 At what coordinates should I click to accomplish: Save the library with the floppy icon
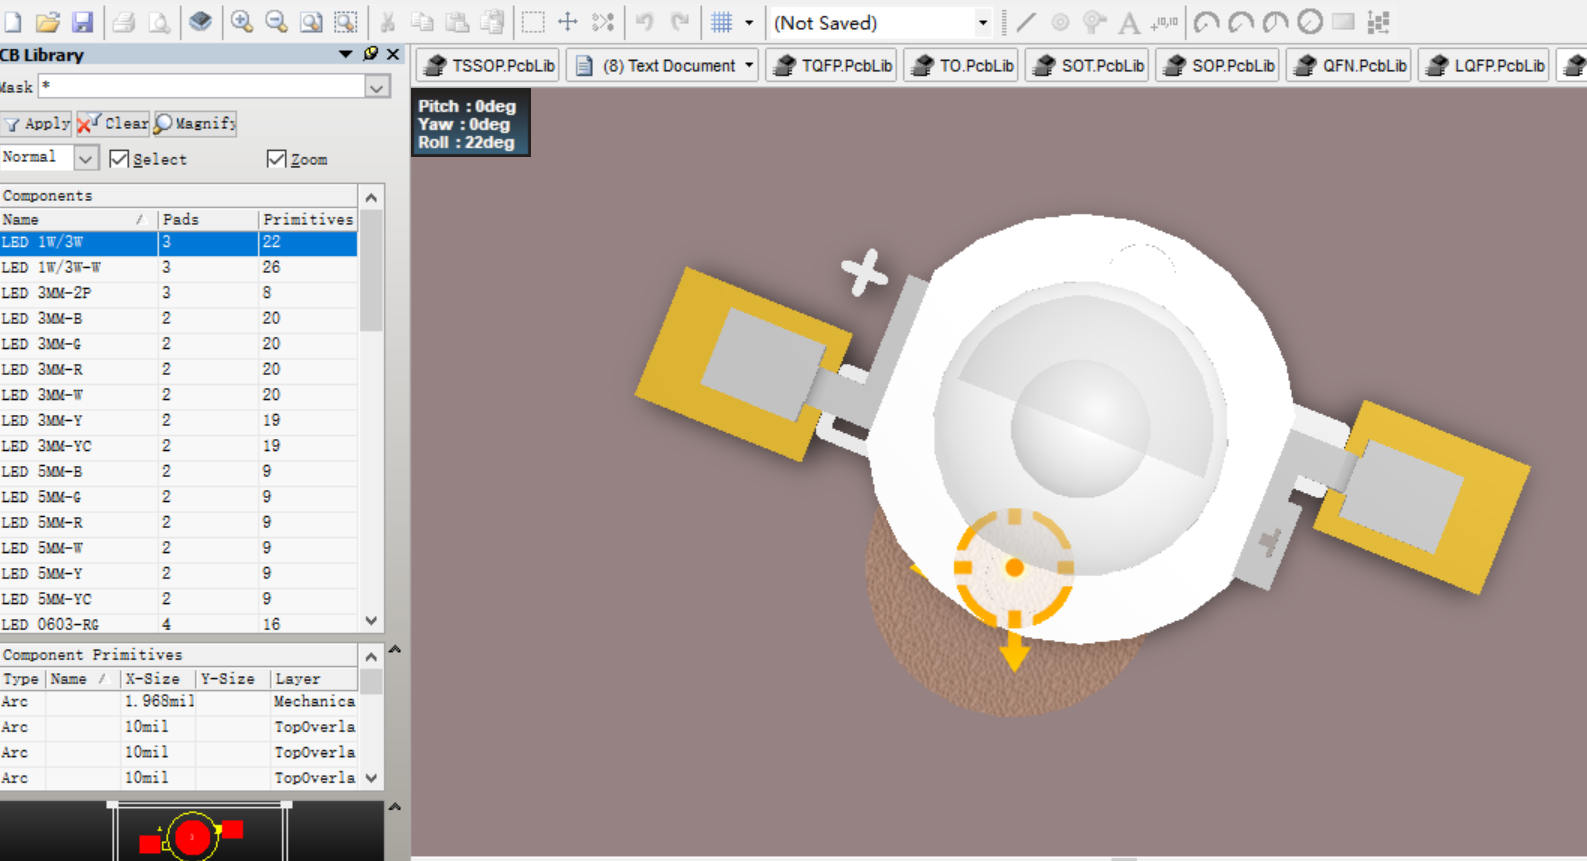point(83,21)
